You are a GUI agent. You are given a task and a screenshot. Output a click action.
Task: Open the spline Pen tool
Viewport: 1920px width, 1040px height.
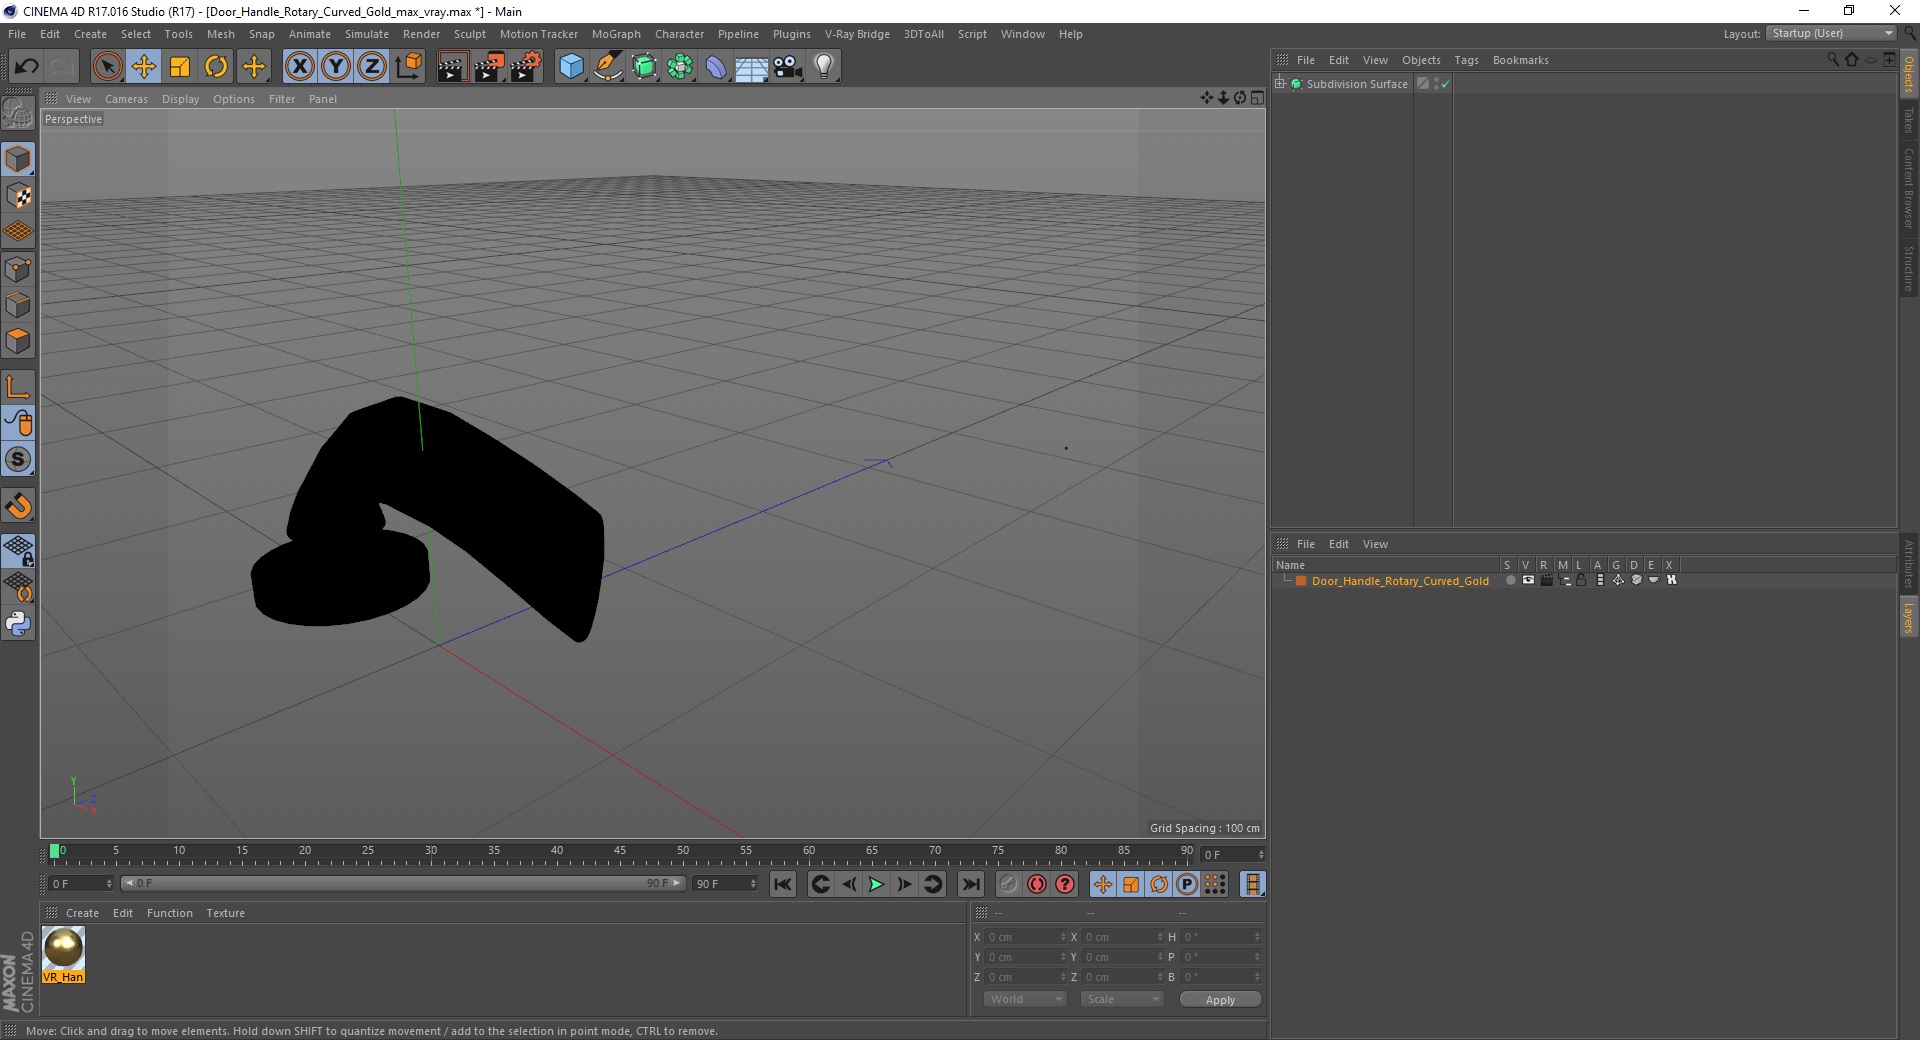pos(607,67)
